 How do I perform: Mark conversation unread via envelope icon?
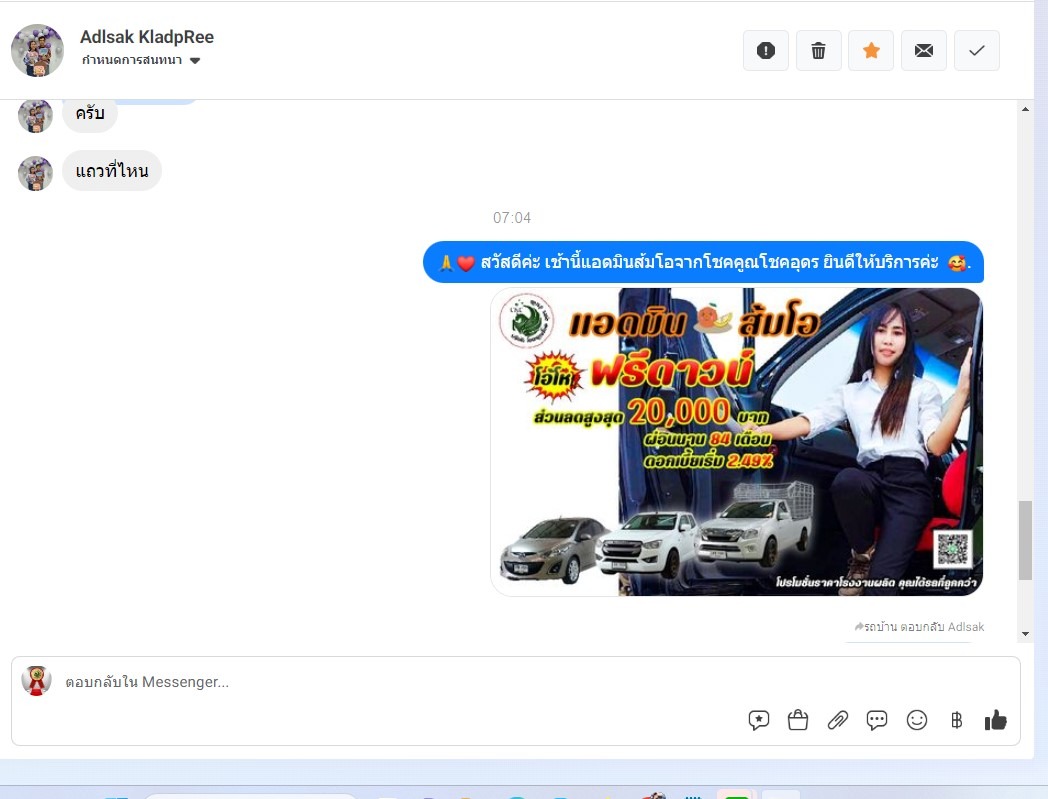click(924, 51)
